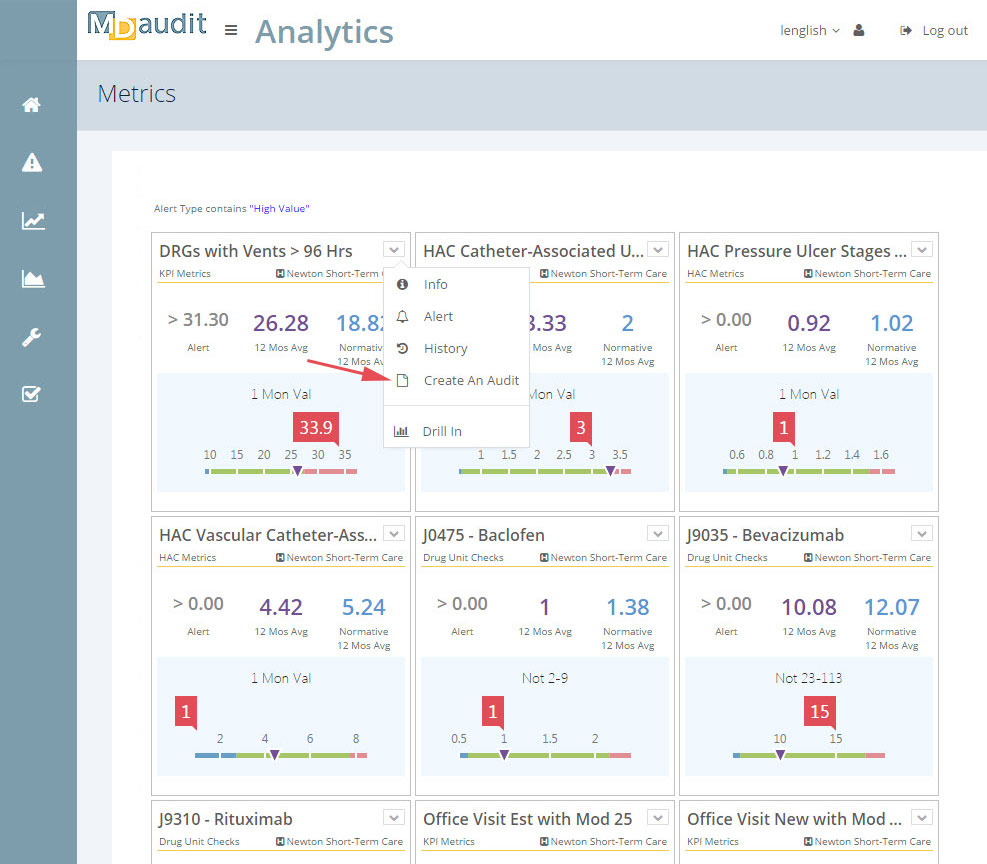This screenshot has width=987, height=864.
Task: Click the 15 marker on Bevacizumab gauge
Action: 820,712
